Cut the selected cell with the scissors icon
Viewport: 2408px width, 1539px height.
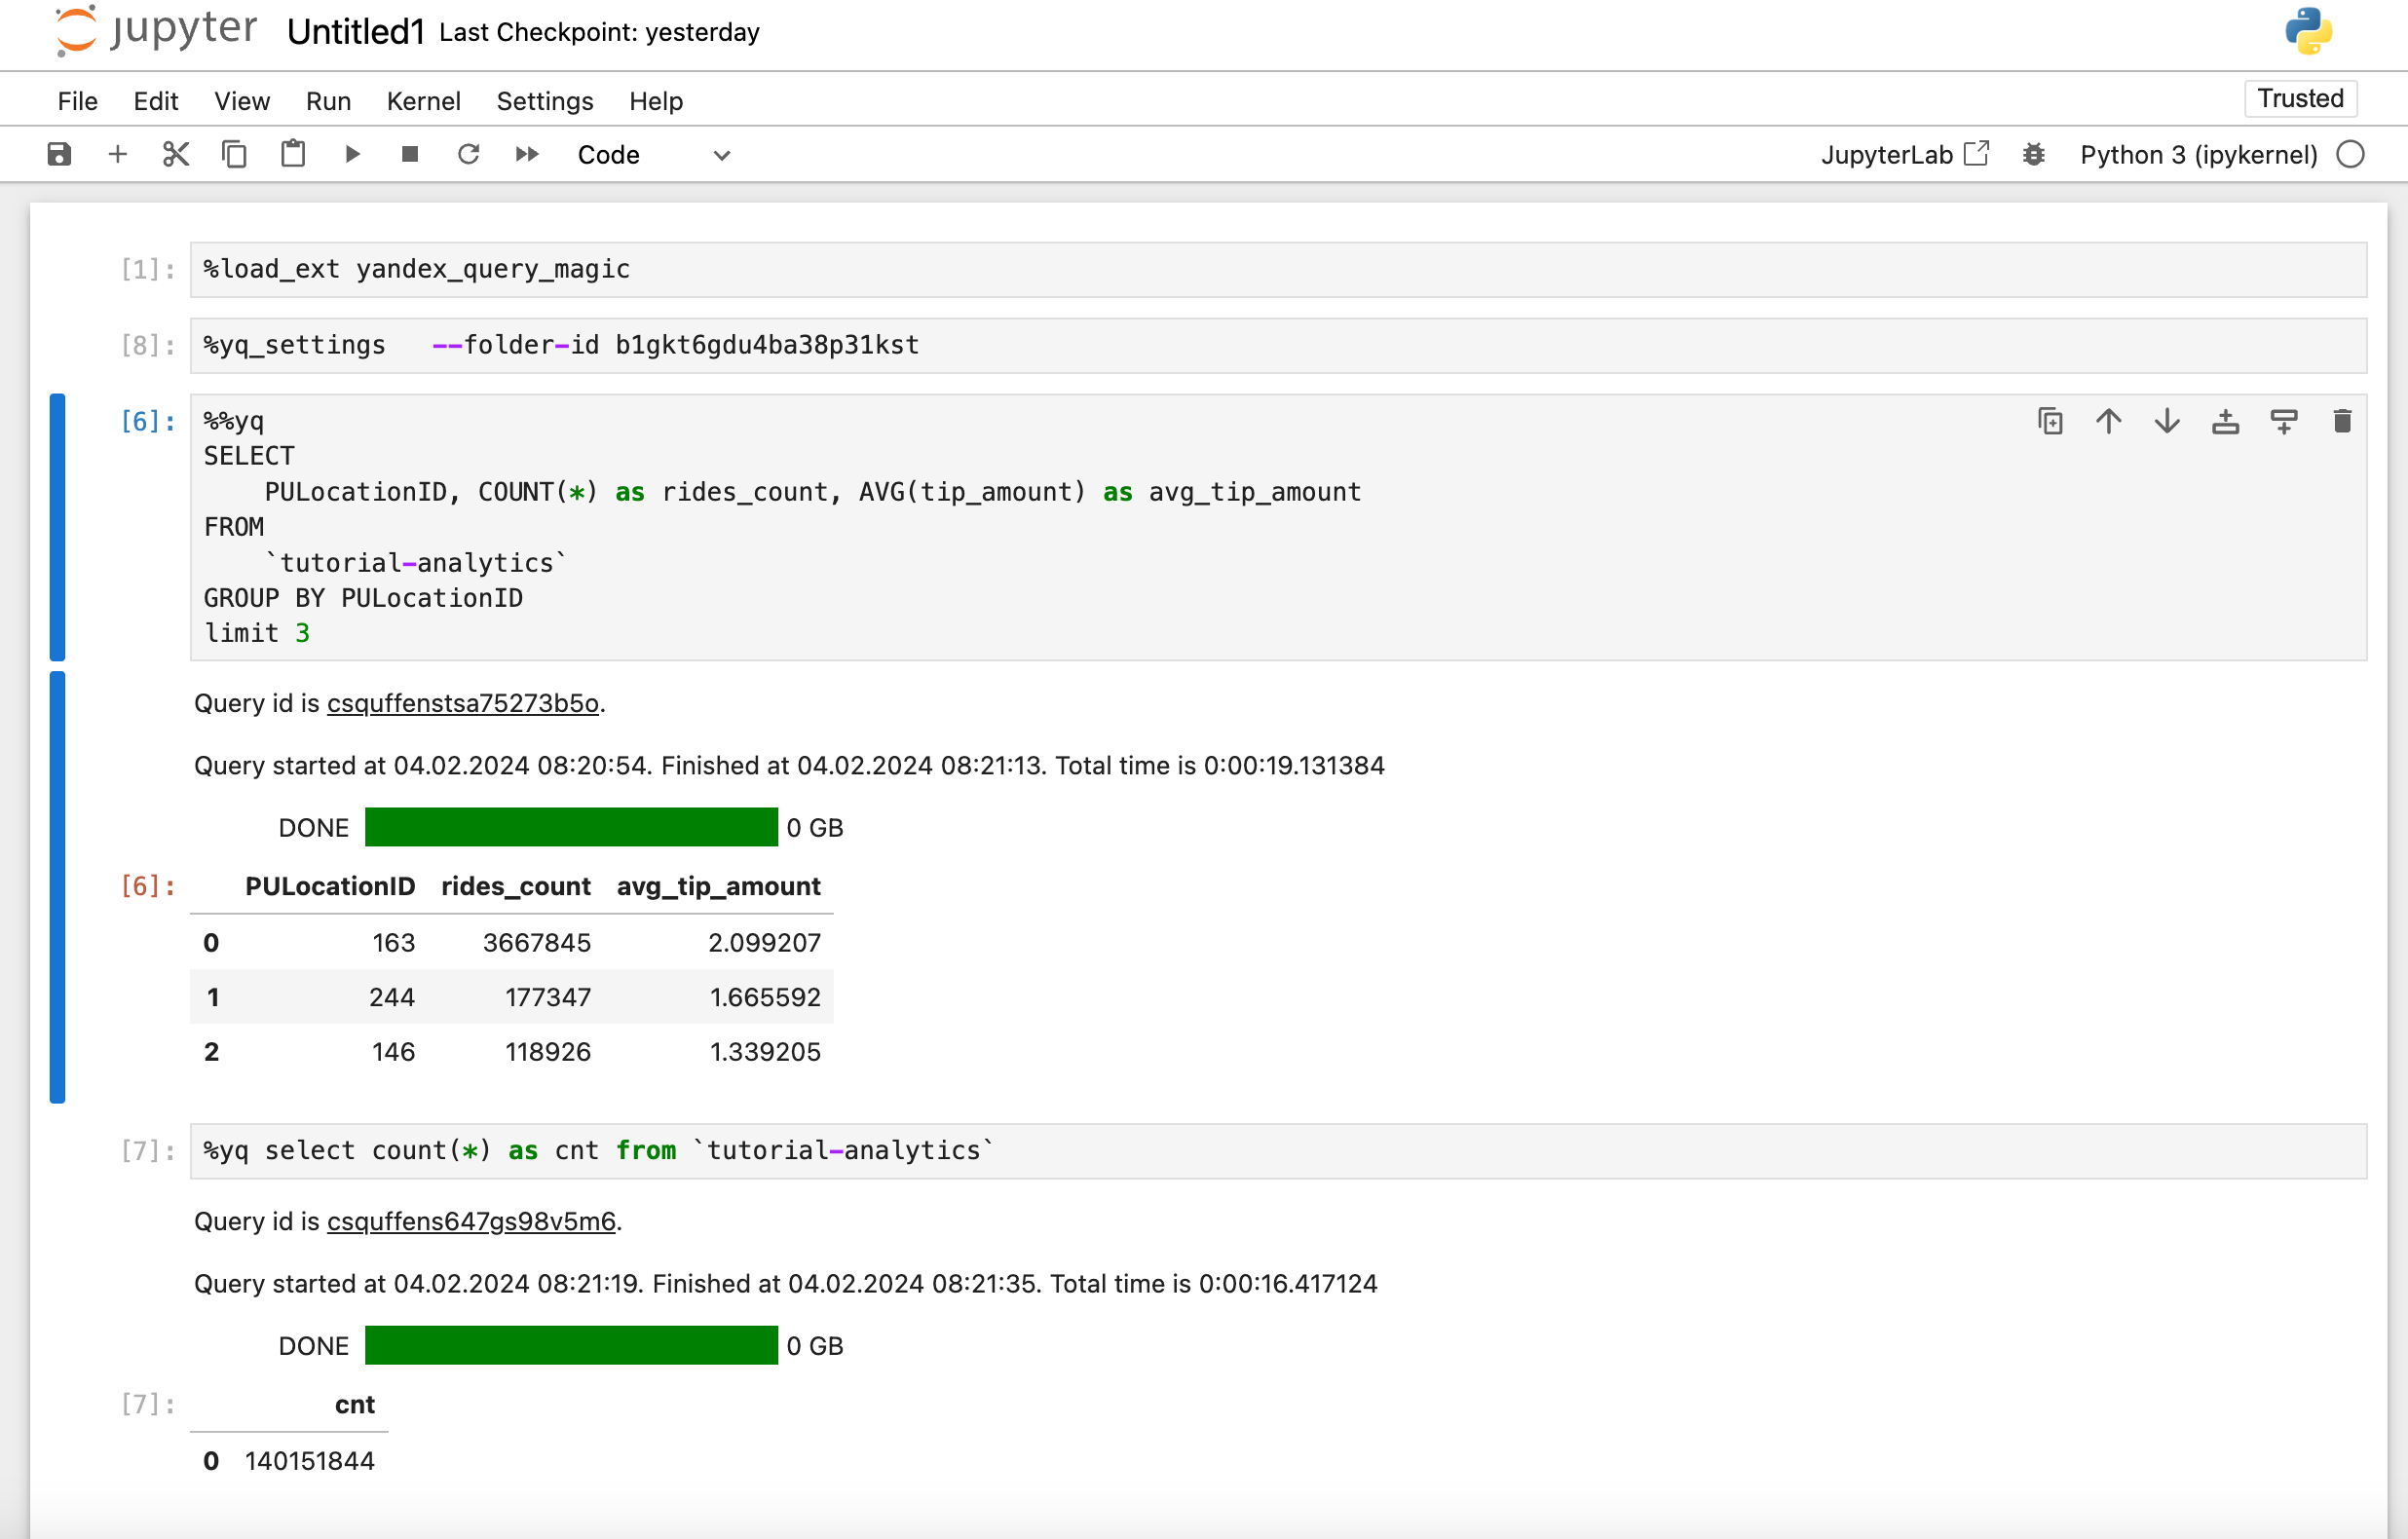(x=176, y=154)
